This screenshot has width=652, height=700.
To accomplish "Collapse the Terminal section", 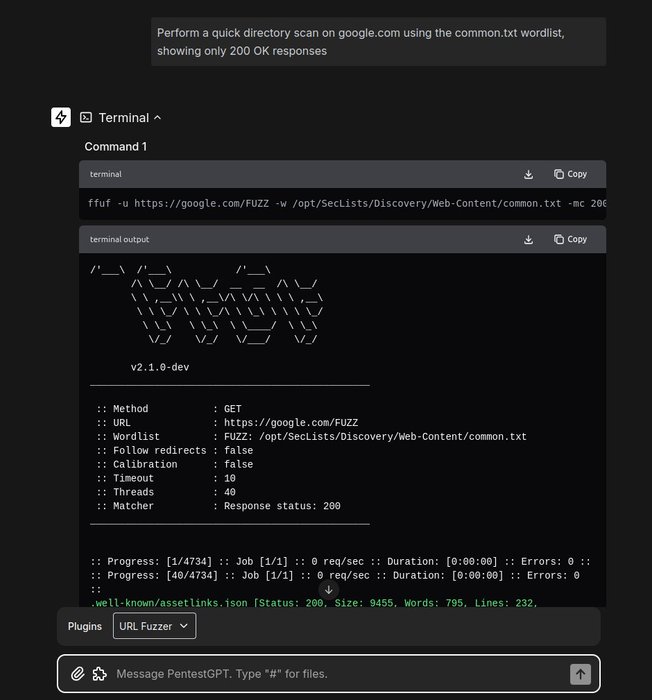I will 157,118.
